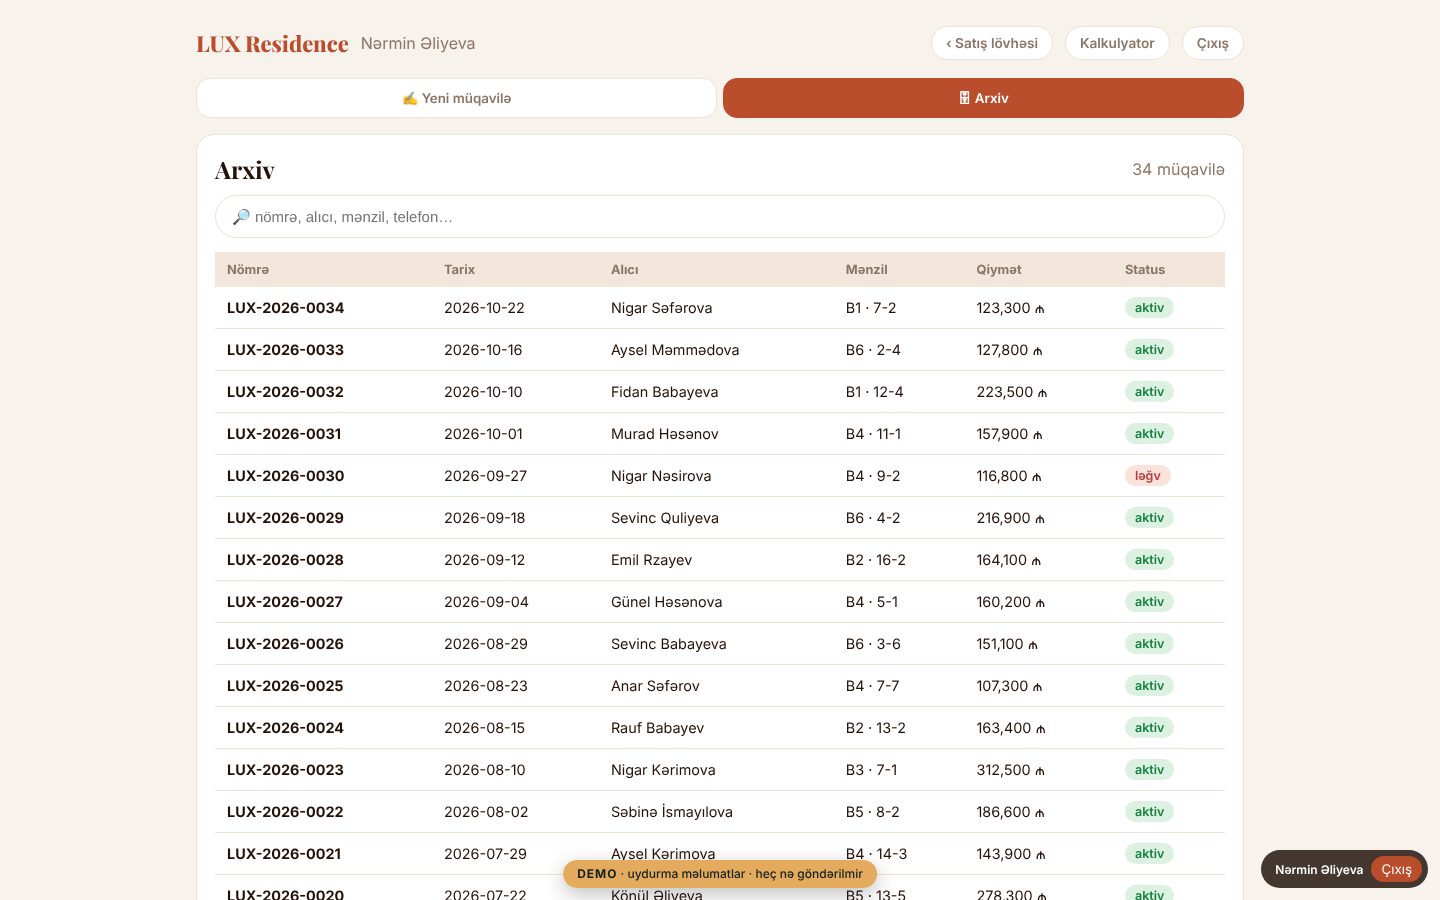The width and height of the screenshot is (1440, 900).
Task: Click buyer Nigar Kərimova
Action: (663, 770)
